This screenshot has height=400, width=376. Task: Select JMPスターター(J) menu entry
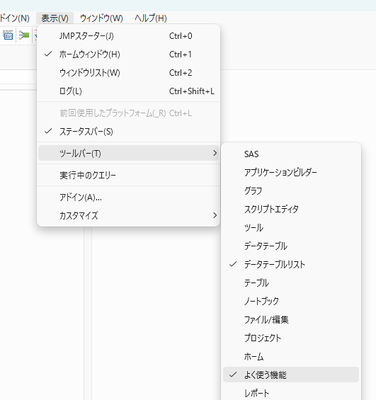tap(128, 36)
